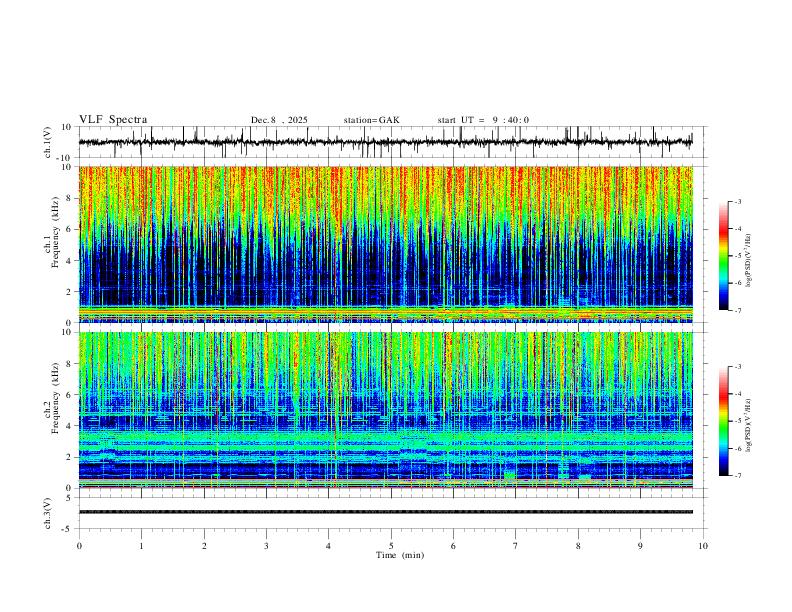Screen dimensions: 792x612
Task: Click the "-5" tick on ch.3 axis
Action: point(68,529)
